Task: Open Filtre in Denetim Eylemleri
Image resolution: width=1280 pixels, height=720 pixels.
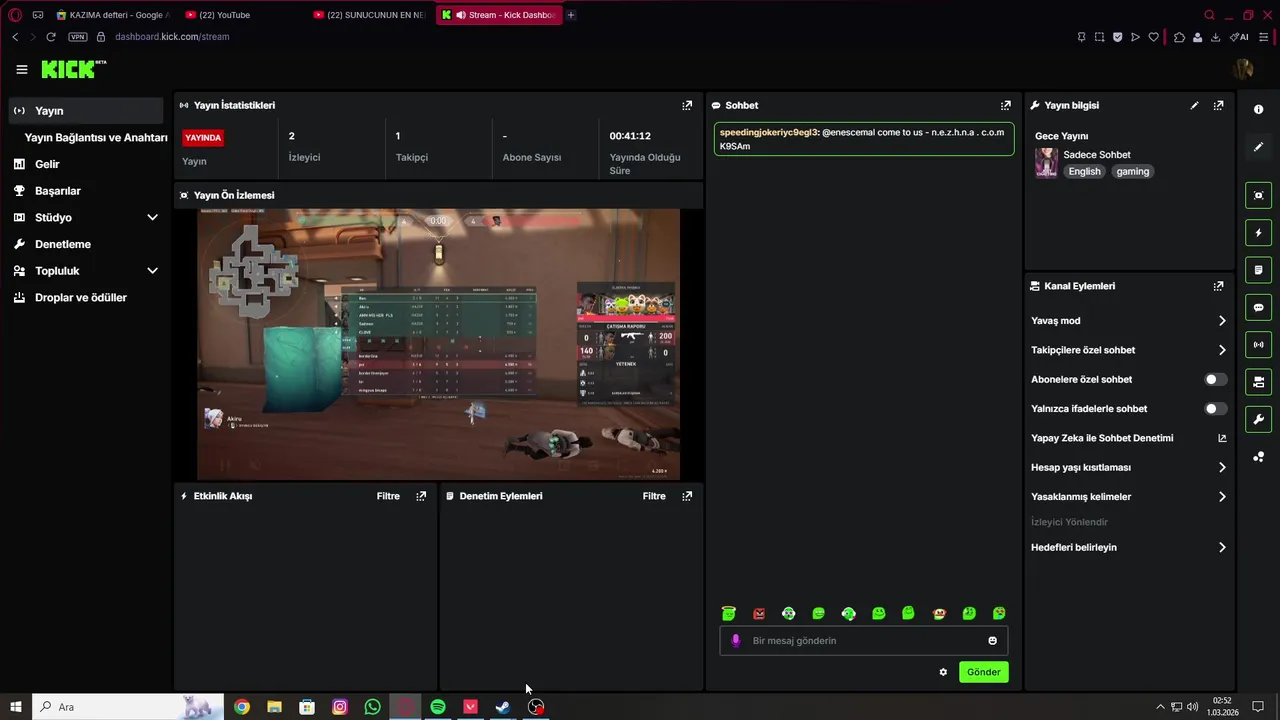Action: (654, 496)
